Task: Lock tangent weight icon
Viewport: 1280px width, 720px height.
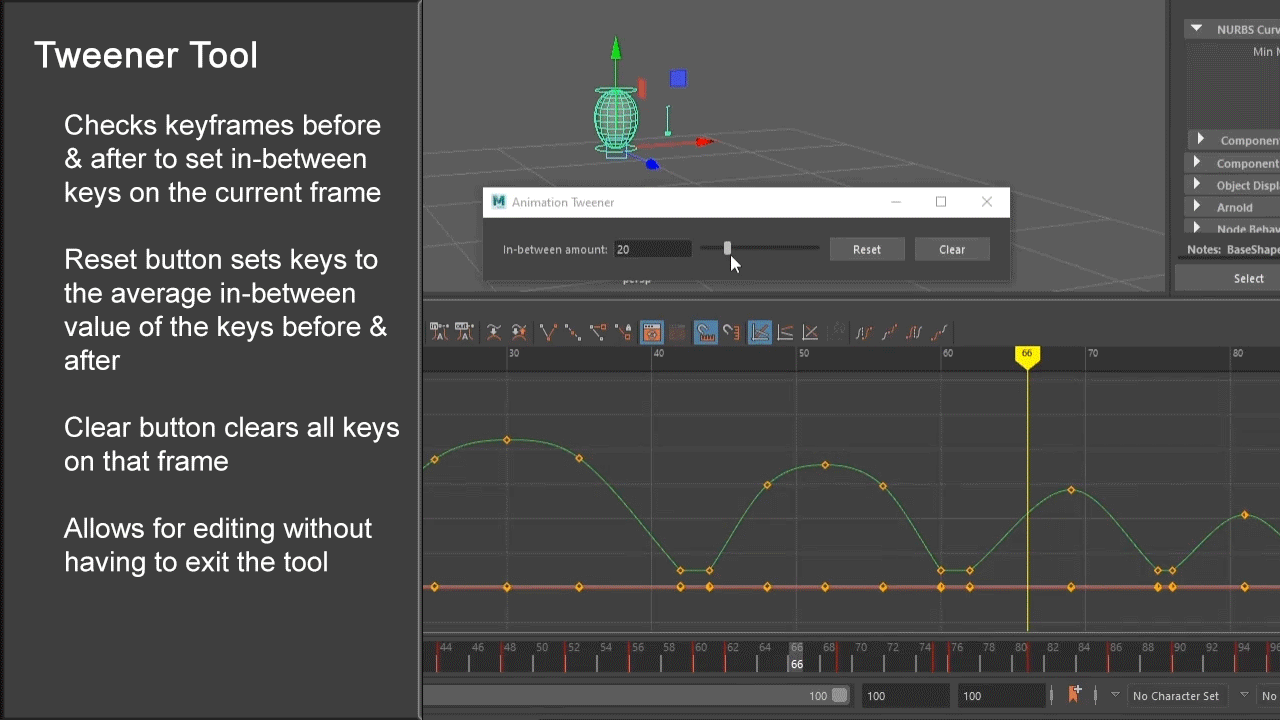Action: click(623, 332)
